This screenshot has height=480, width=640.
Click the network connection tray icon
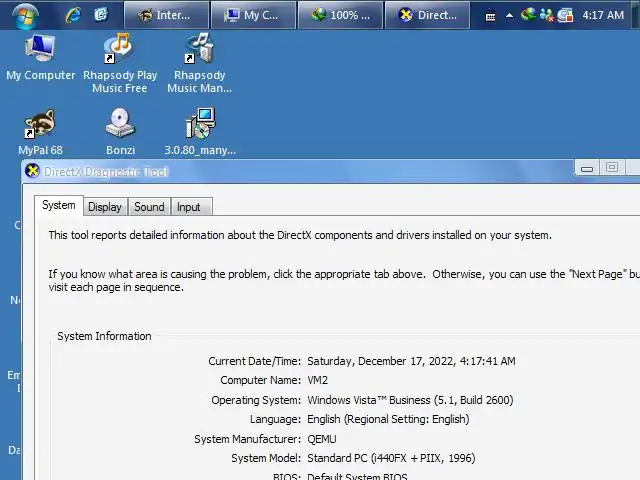546,15
